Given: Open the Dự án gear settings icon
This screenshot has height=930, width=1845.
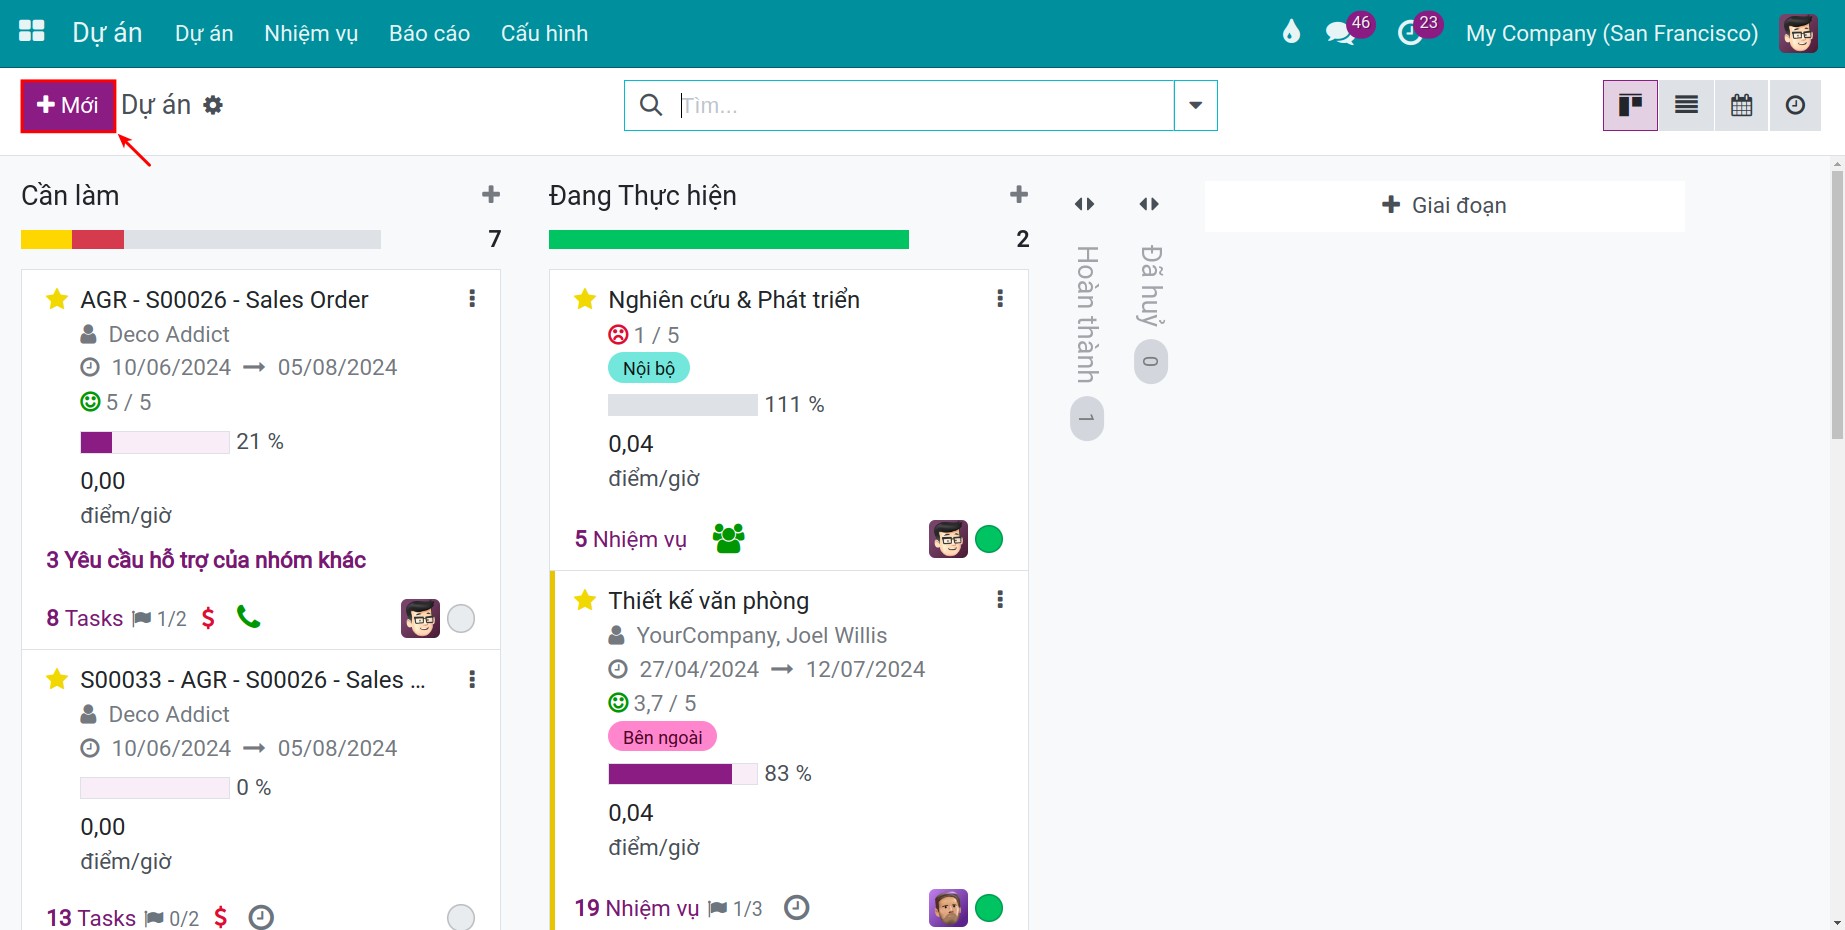Looking at the screenshot, I should (x=213, y=105).
